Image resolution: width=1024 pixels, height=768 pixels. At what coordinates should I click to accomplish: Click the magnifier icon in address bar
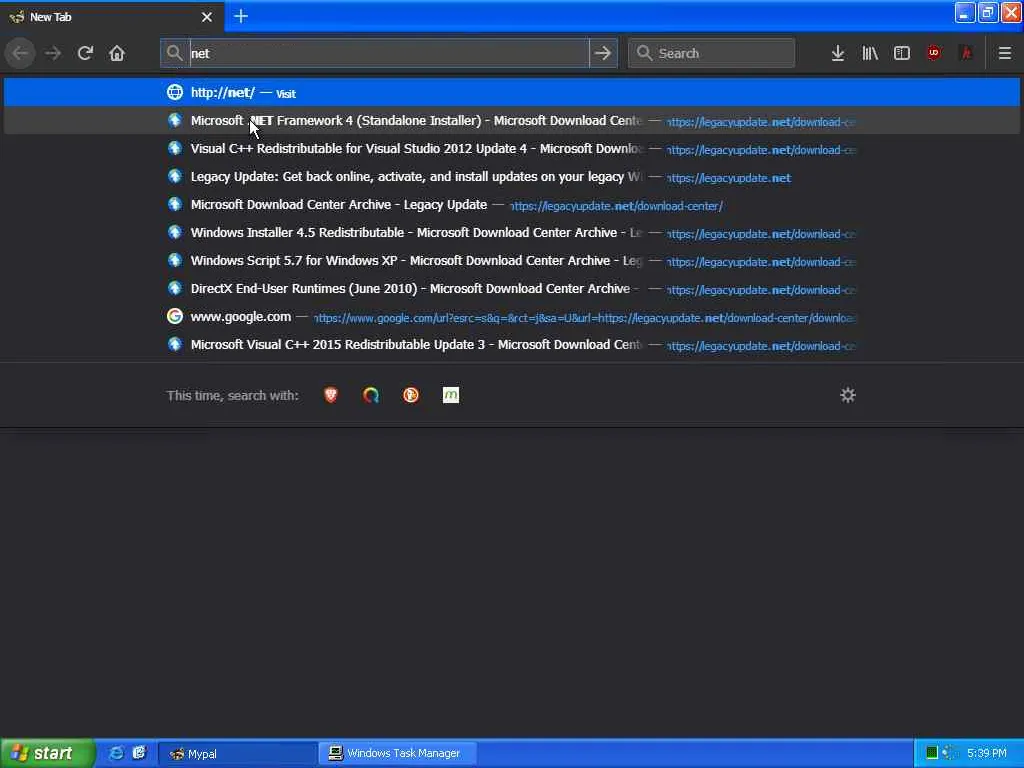point(174,53)
